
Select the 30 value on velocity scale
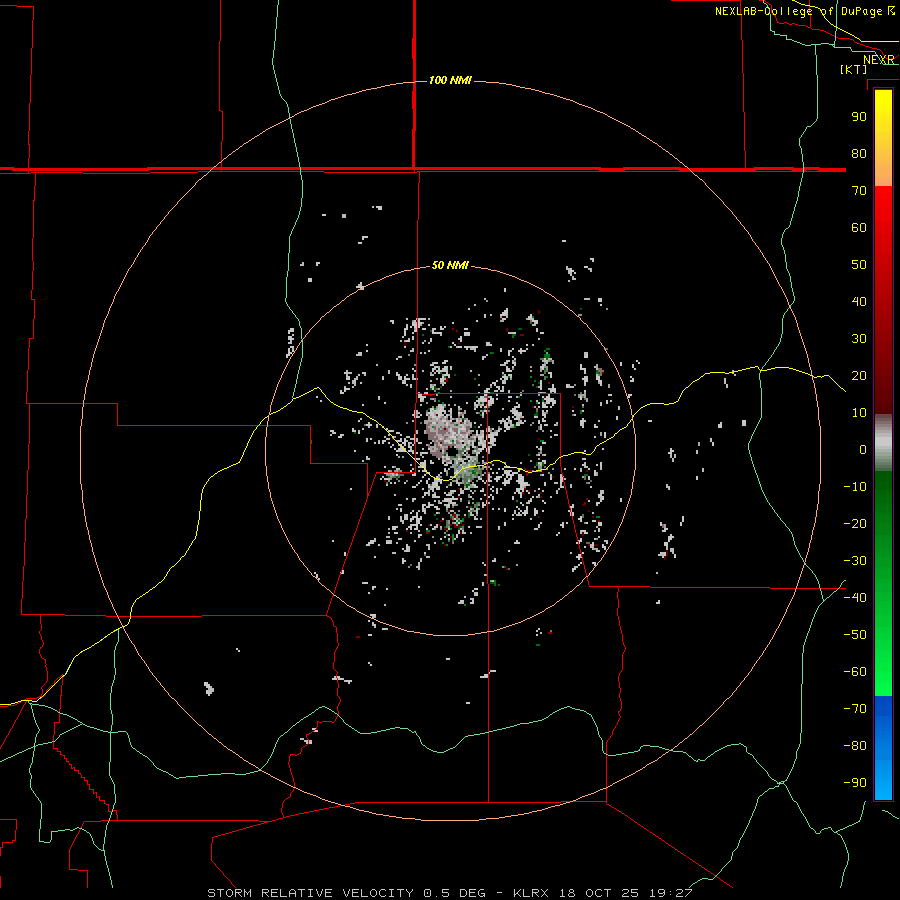[859, 339]
